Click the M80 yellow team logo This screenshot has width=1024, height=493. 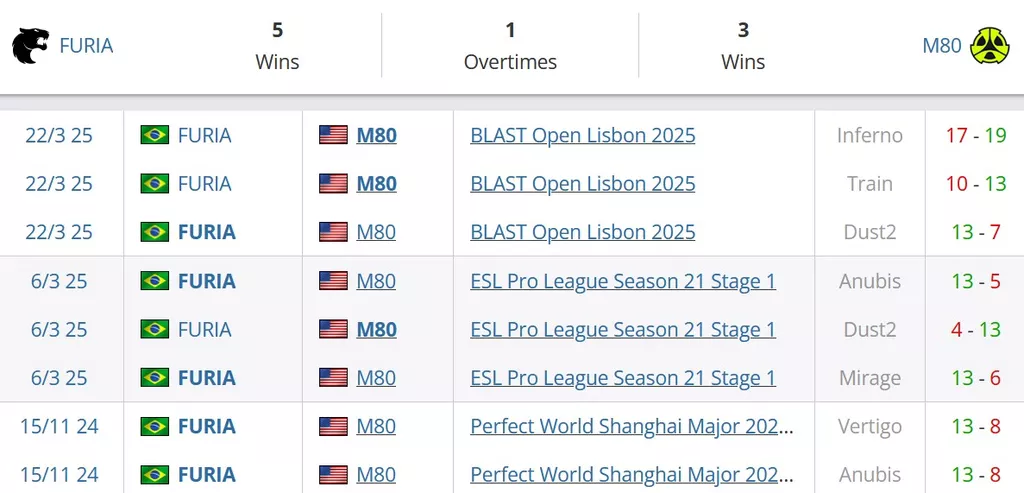coord(989,46)
